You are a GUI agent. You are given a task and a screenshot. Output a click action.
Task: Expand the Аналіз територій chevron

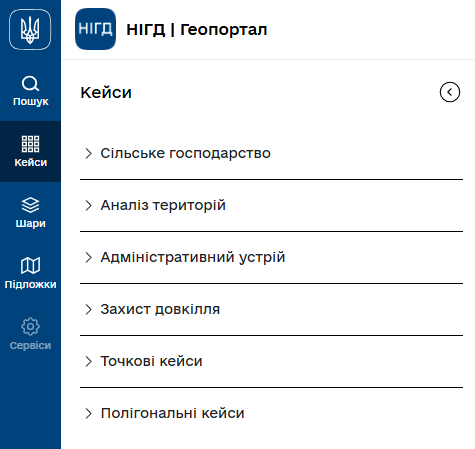[x=88, y=205]
